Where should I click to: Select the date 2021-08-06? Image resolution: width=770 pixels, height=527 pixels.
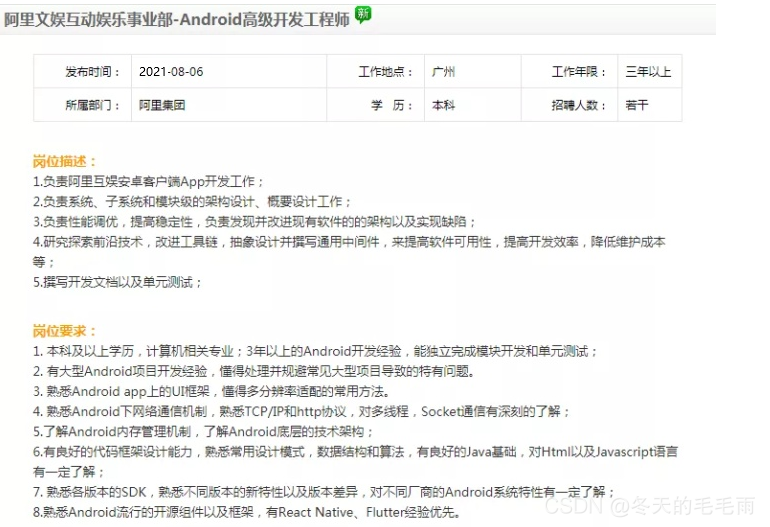pyautogui.click(x=171, y=72)
